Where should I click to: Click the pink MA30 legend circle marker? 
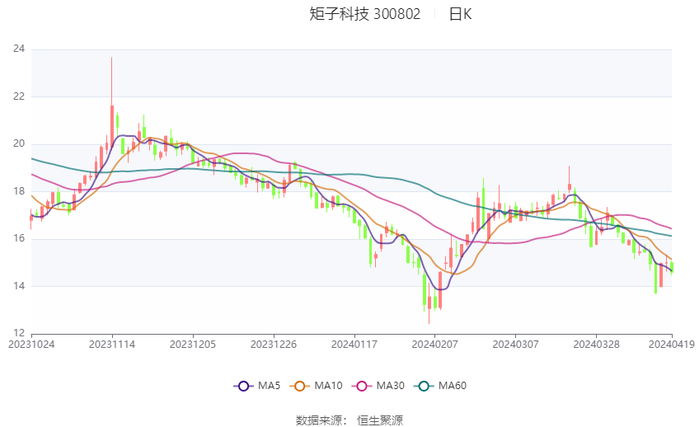pyautogui.click(x=364, y=386)
